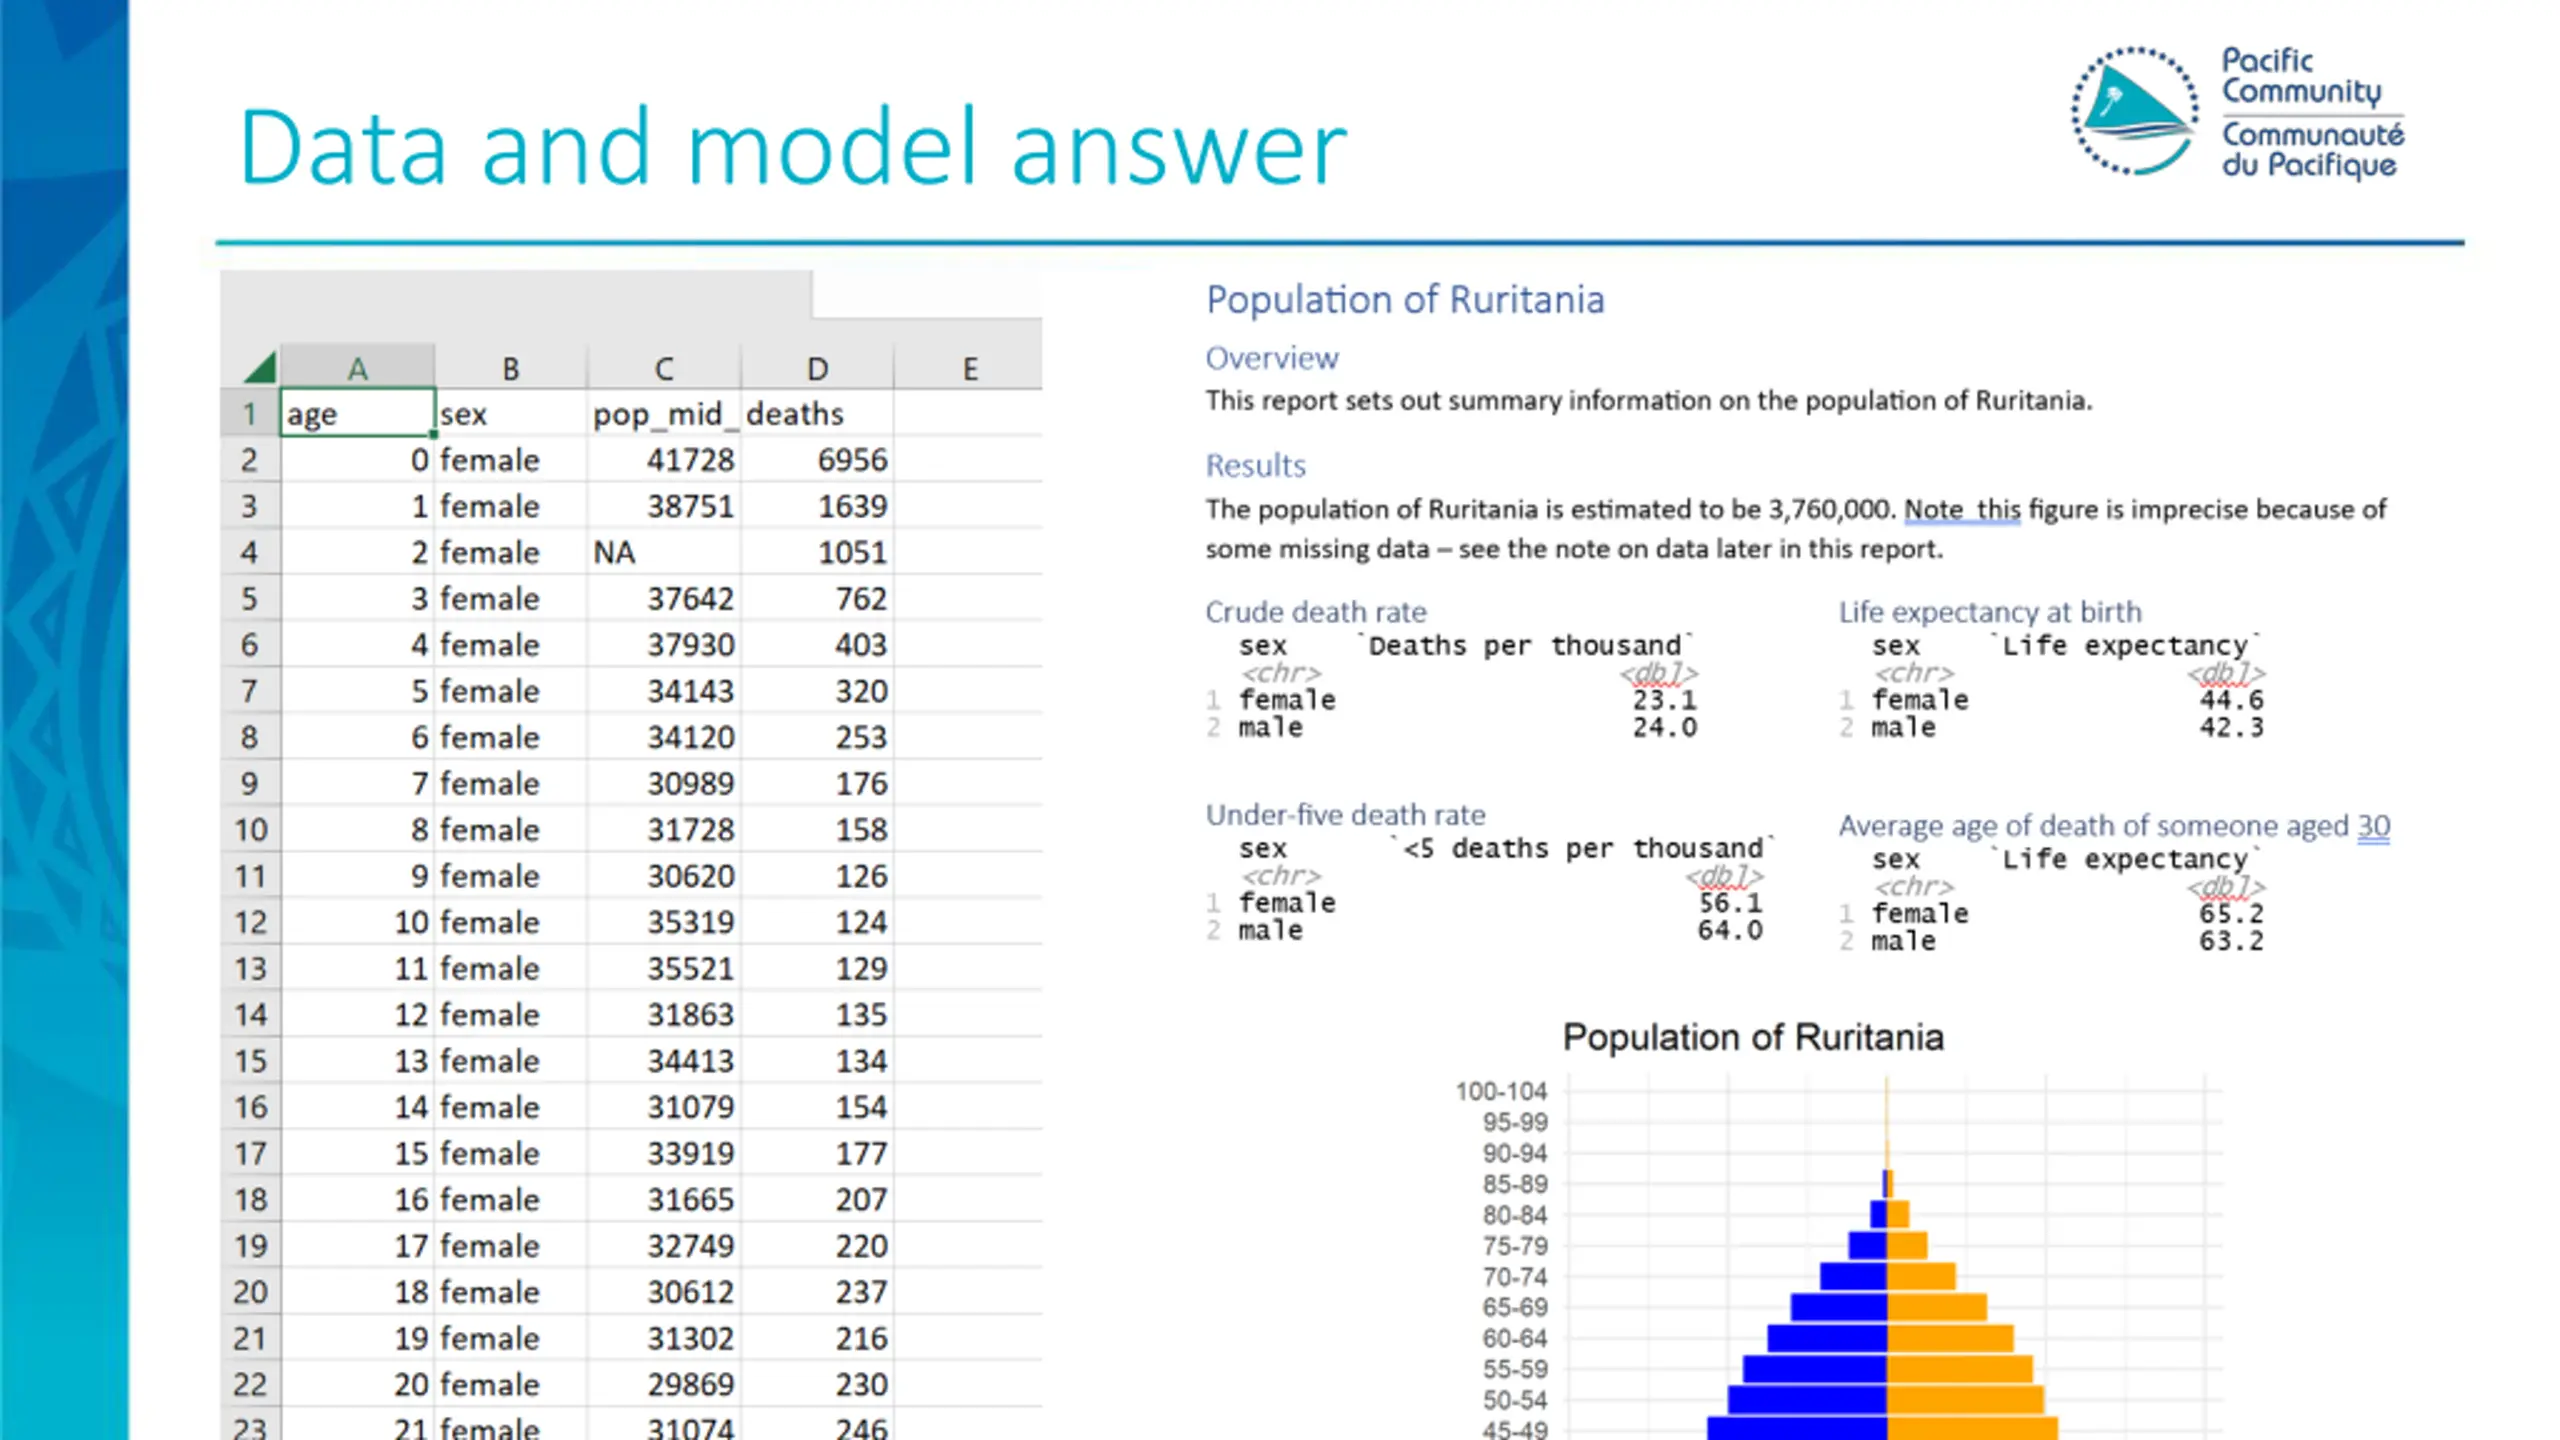Click deaths value 1051
Image resolution: width=2560 pixels, height=1440 pixels.
[852, 552]
